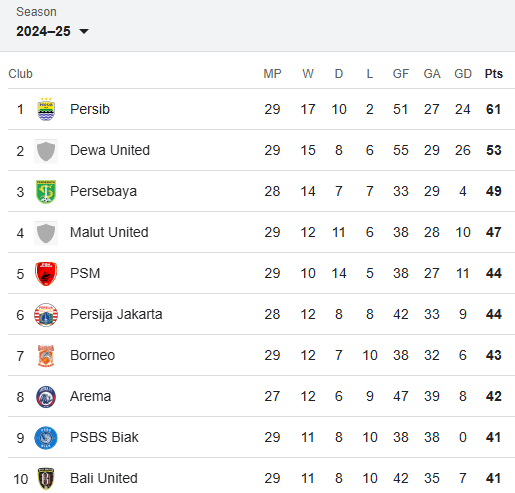Image resolution: width=515 pixels, height=493 pixels.
Task: Click the Club column header
Action: (20, 74)
